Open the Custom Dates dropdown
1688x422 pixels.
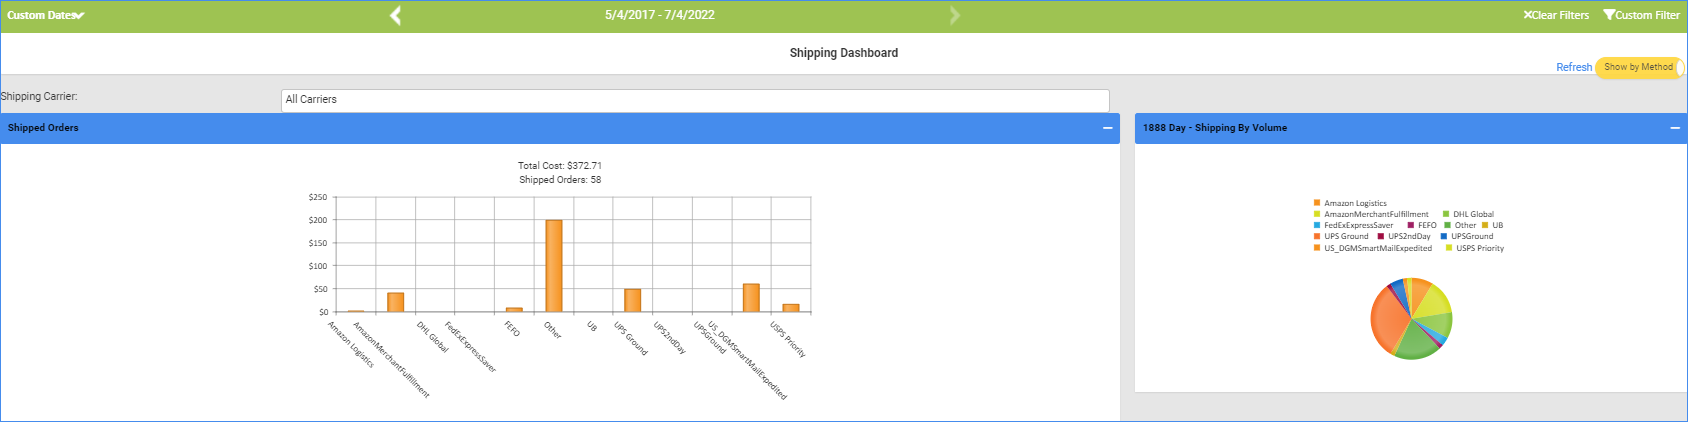pos(45,15)
